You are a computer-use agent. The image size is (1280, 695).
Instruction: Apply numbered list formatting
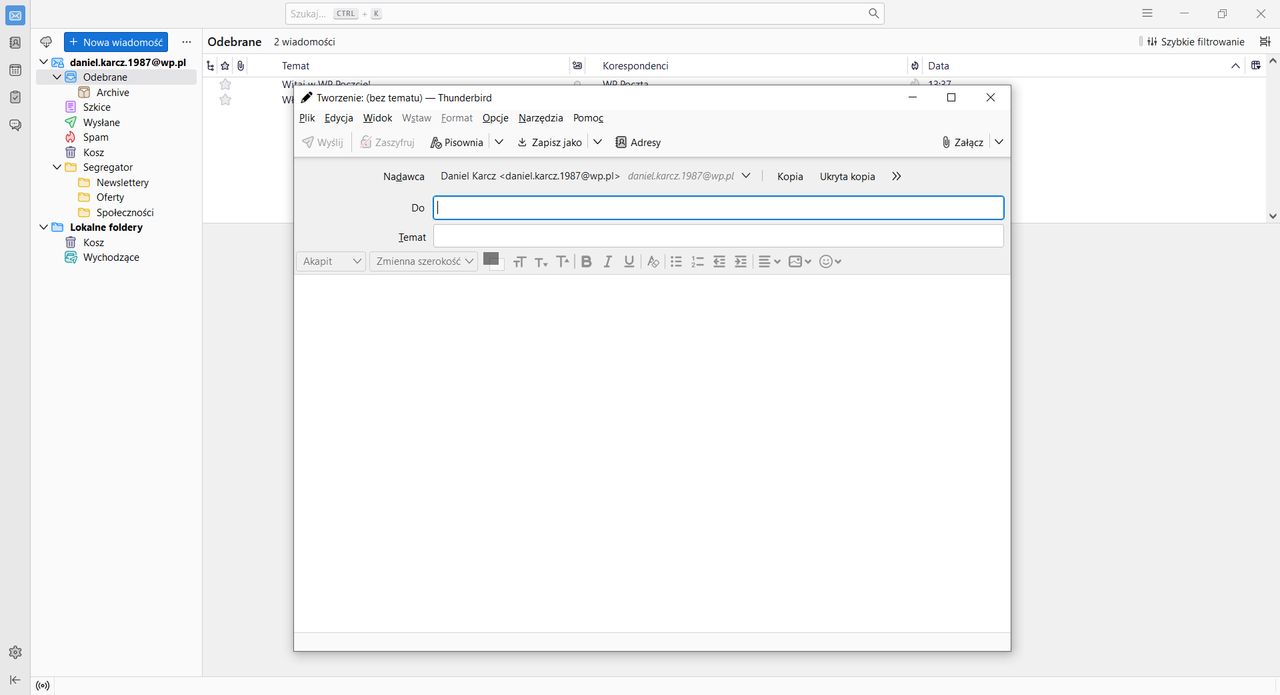tap(698, 261)
